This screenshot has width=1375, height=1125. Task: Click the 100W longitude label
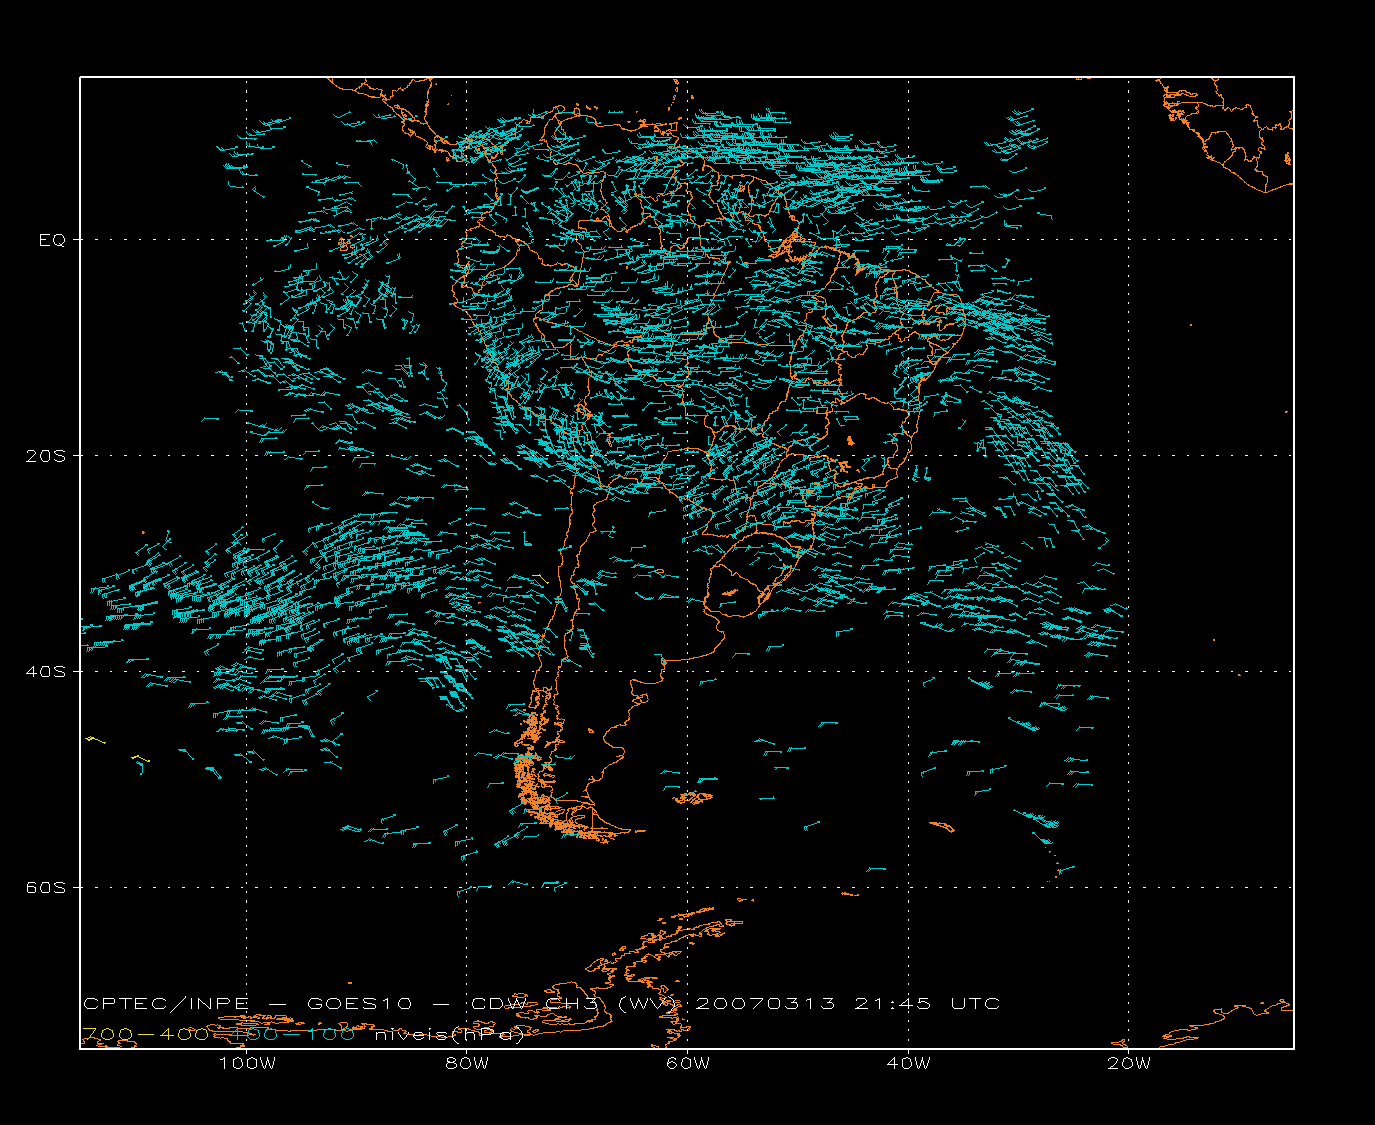(x=247, y=1063)
